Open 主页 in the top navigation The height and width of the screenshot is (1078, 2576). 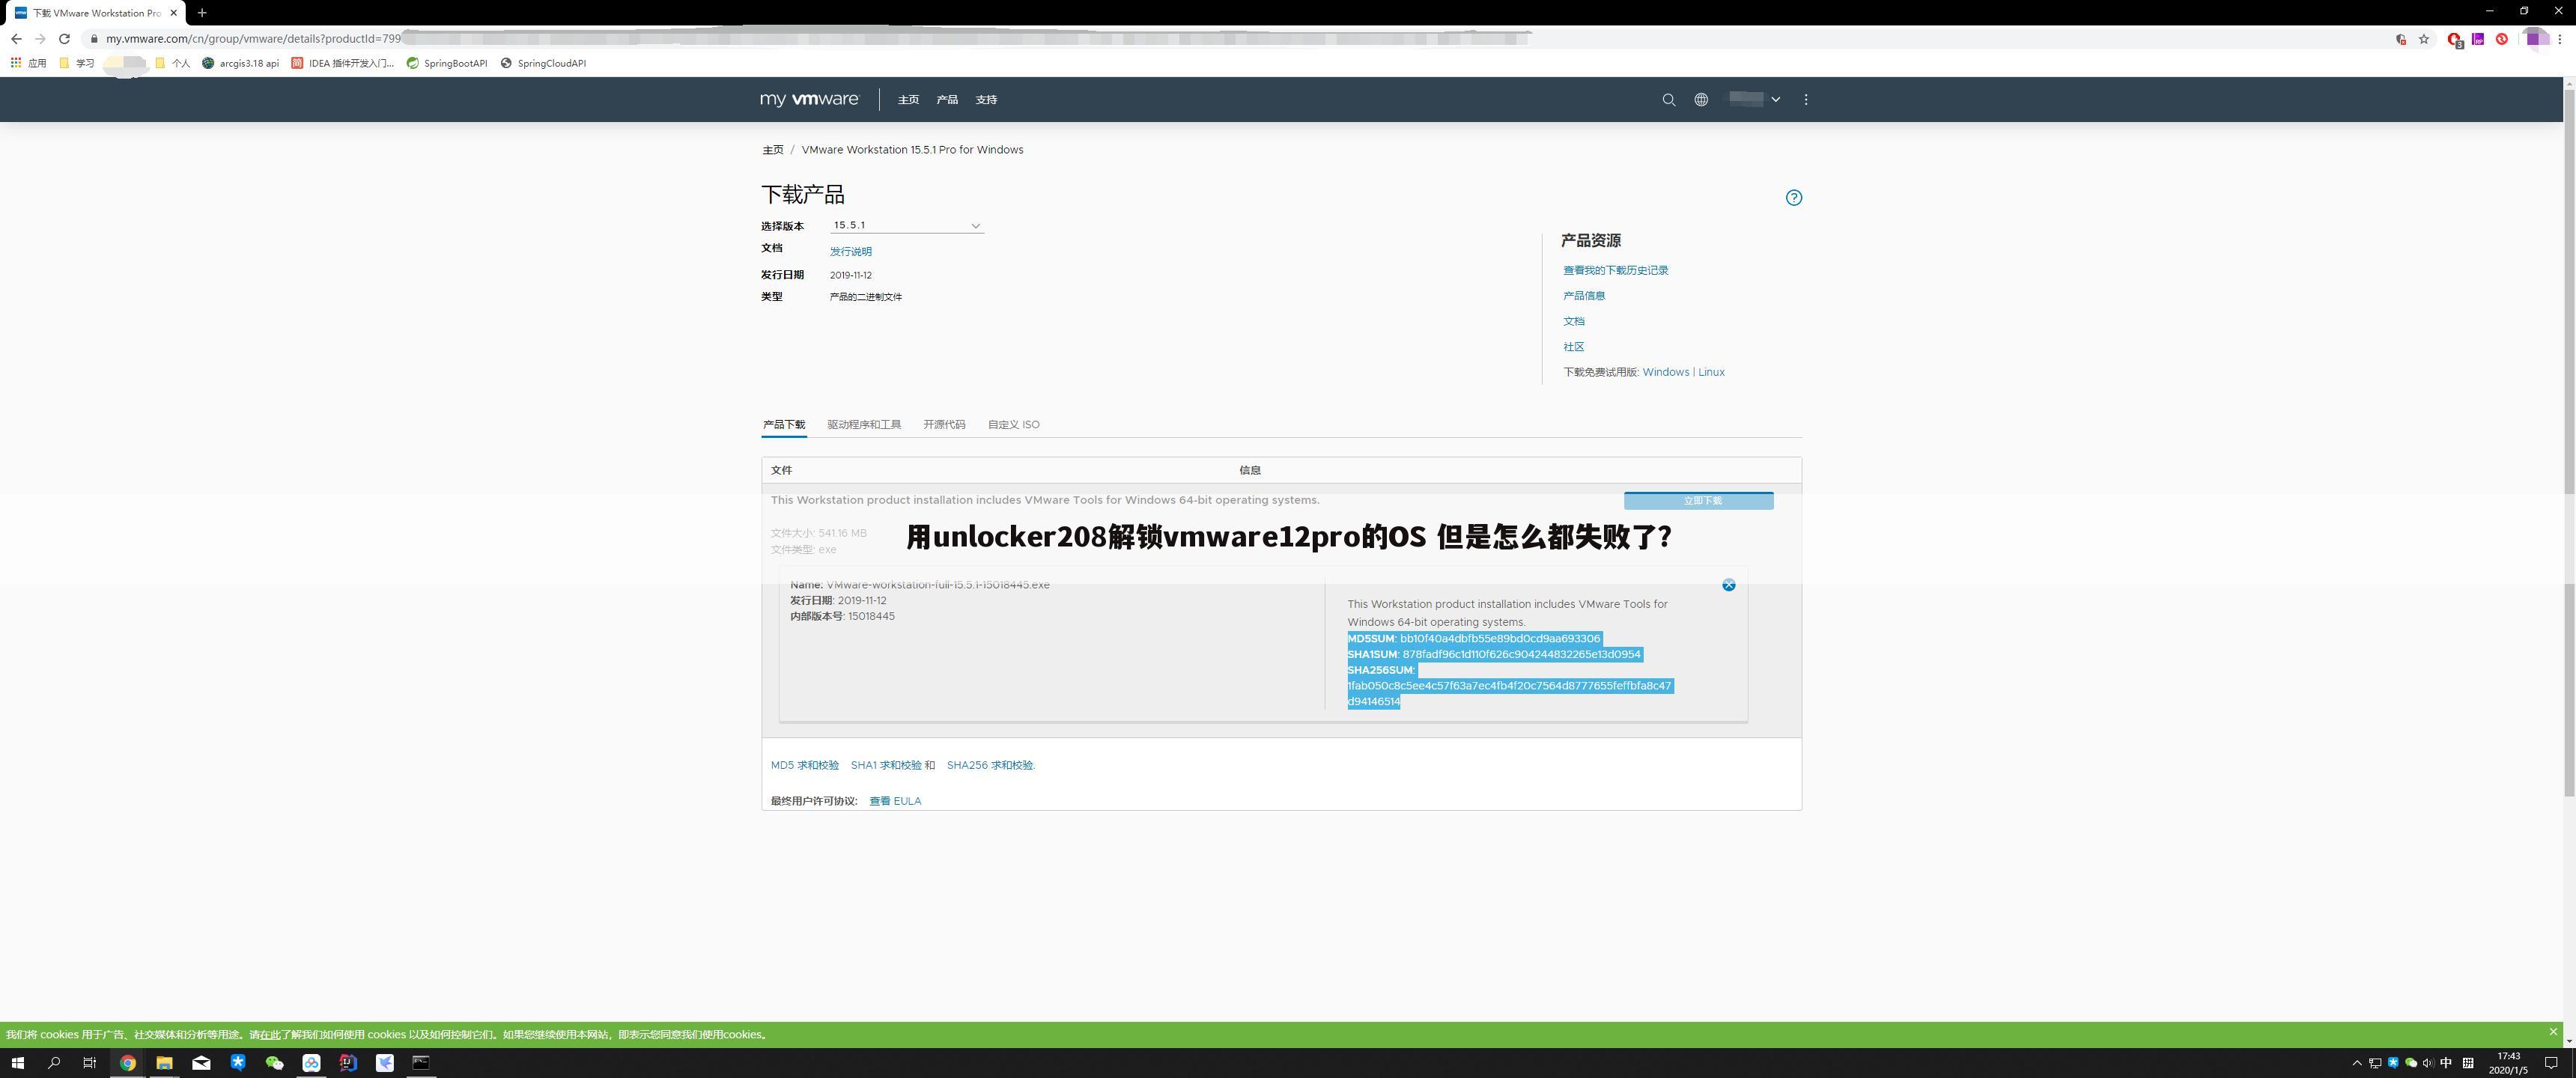click(x=908, y=99)
